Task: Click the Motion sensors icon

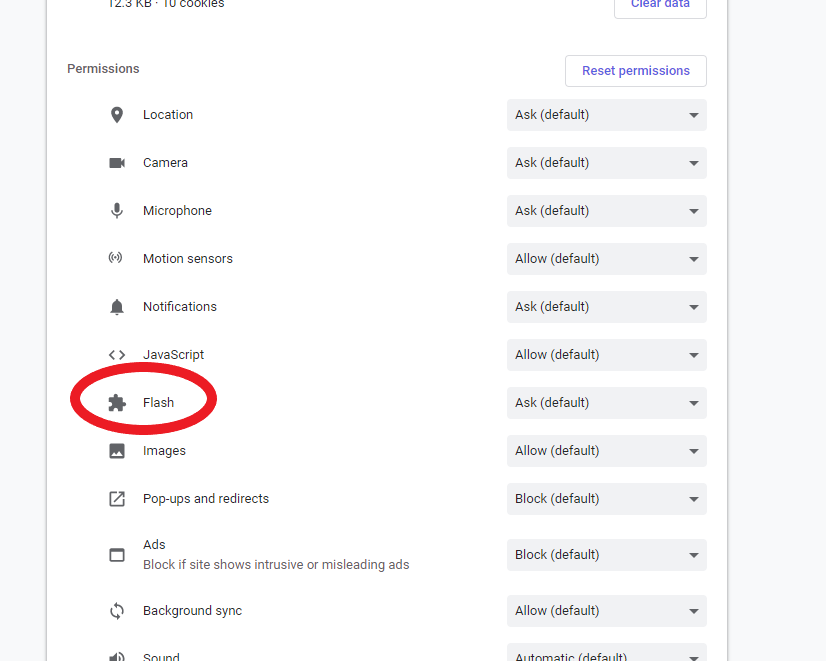Action: tap(116, 259)
